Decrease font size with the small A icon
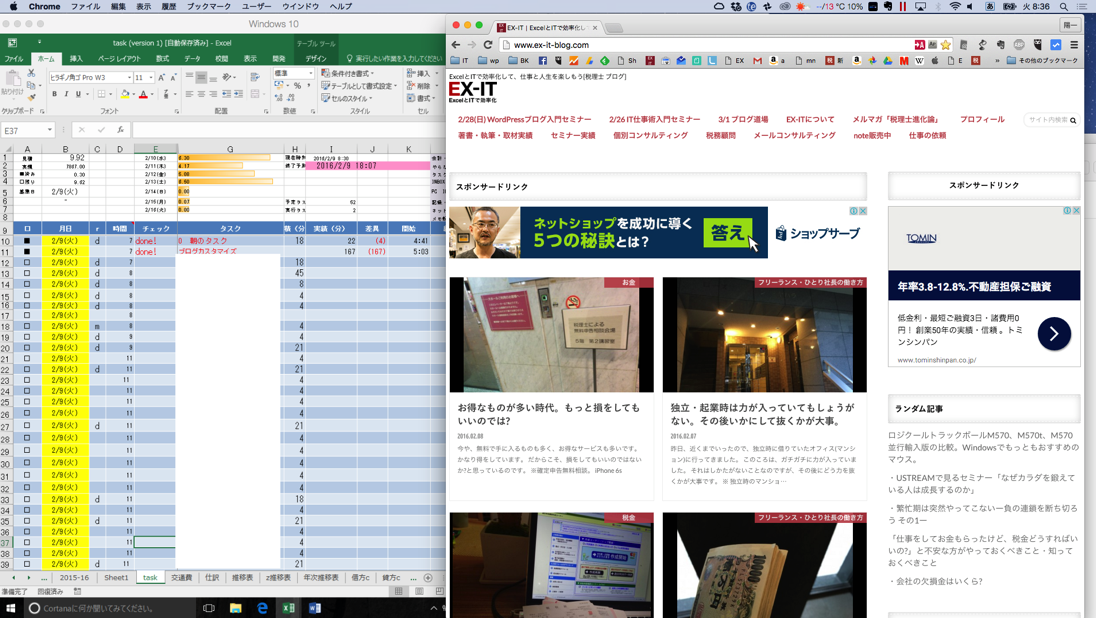This screenshot has height=618, width=1096. click(173, 78)
